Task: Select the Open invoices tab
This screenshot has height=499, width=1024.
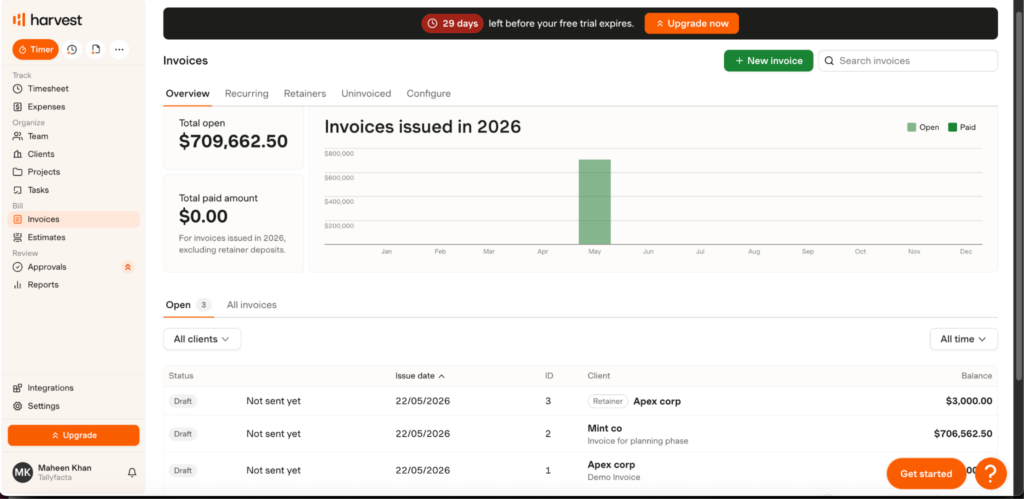Action: (188, 305)
